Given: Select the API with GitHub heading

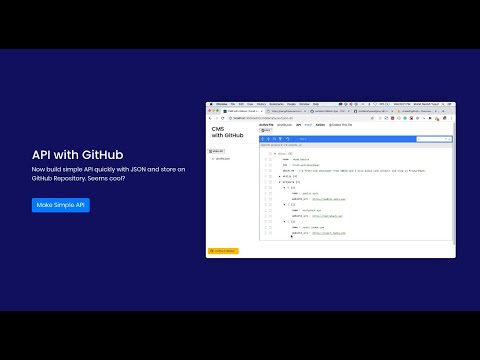Looking at the screenshot, I should 78,155.
